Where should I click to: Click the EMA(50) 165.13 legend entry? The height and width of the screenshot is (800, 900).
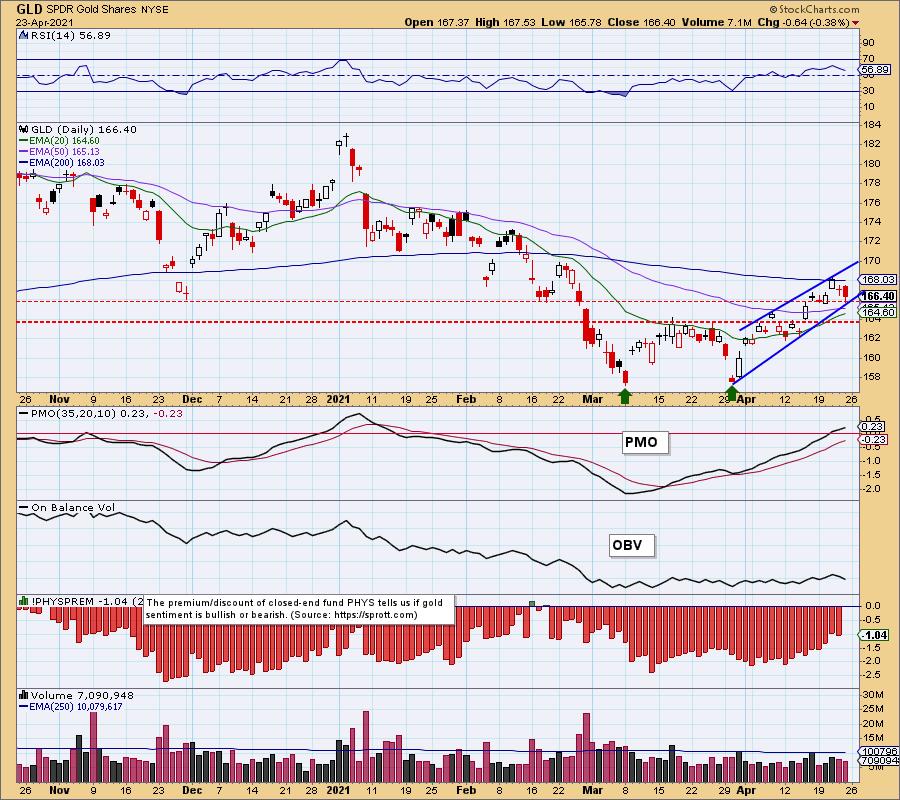click(x=59, y=152)
